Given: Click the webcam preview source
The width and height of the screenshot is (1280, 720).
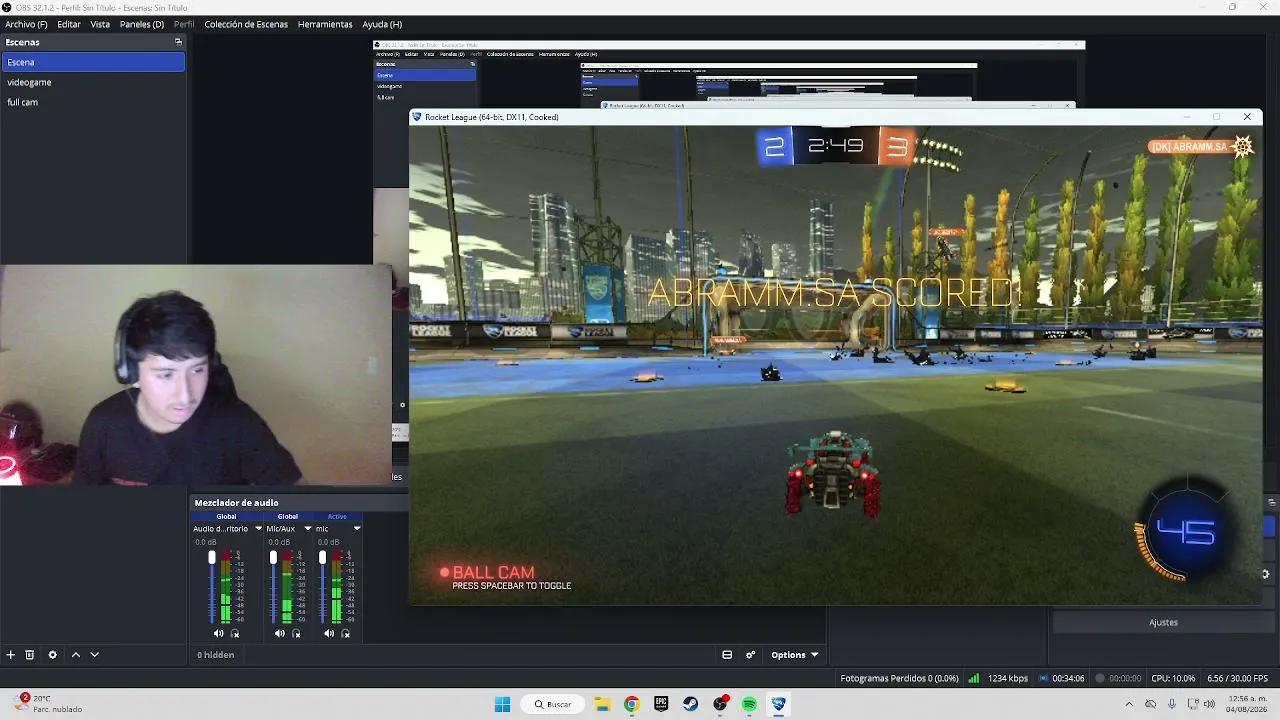Looking at the screenshot, I should click(196, 375).
